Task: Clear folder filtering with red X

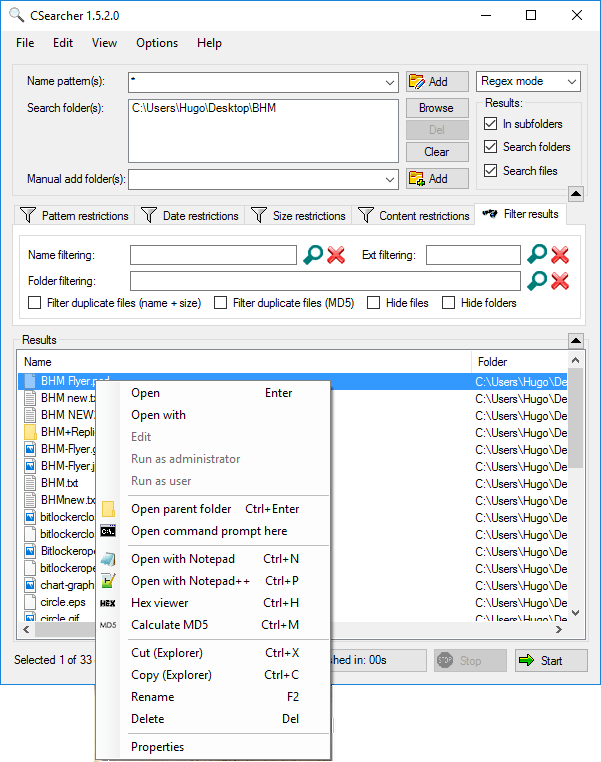Action: pos(560,281)
